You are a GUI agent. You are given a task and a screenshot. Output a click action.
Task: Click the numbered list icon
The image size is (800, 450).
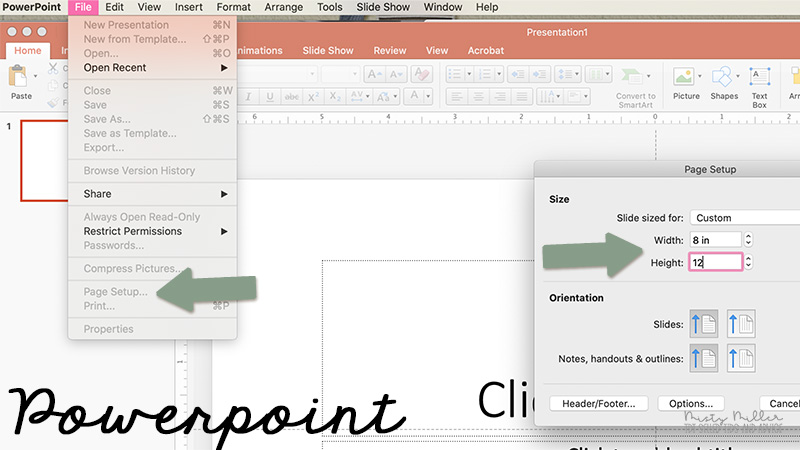[484, 74]
